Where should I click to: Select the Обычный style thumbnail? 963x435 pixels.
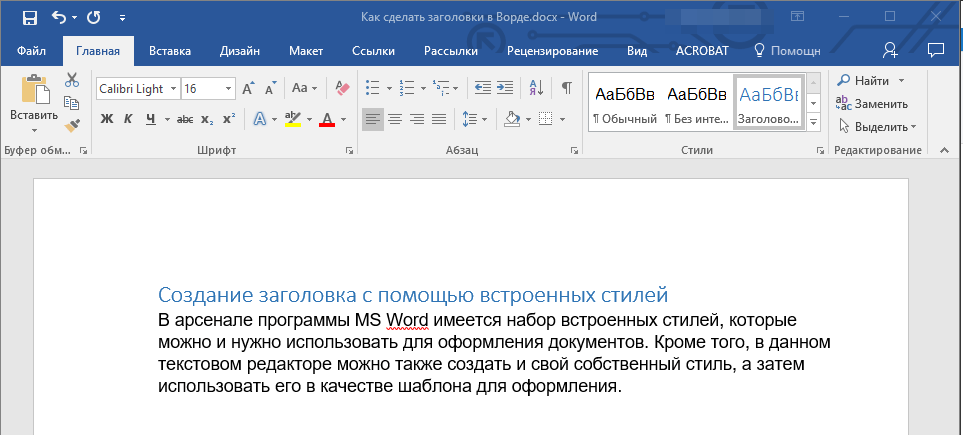pyautogui.click(x=625, y=103)
